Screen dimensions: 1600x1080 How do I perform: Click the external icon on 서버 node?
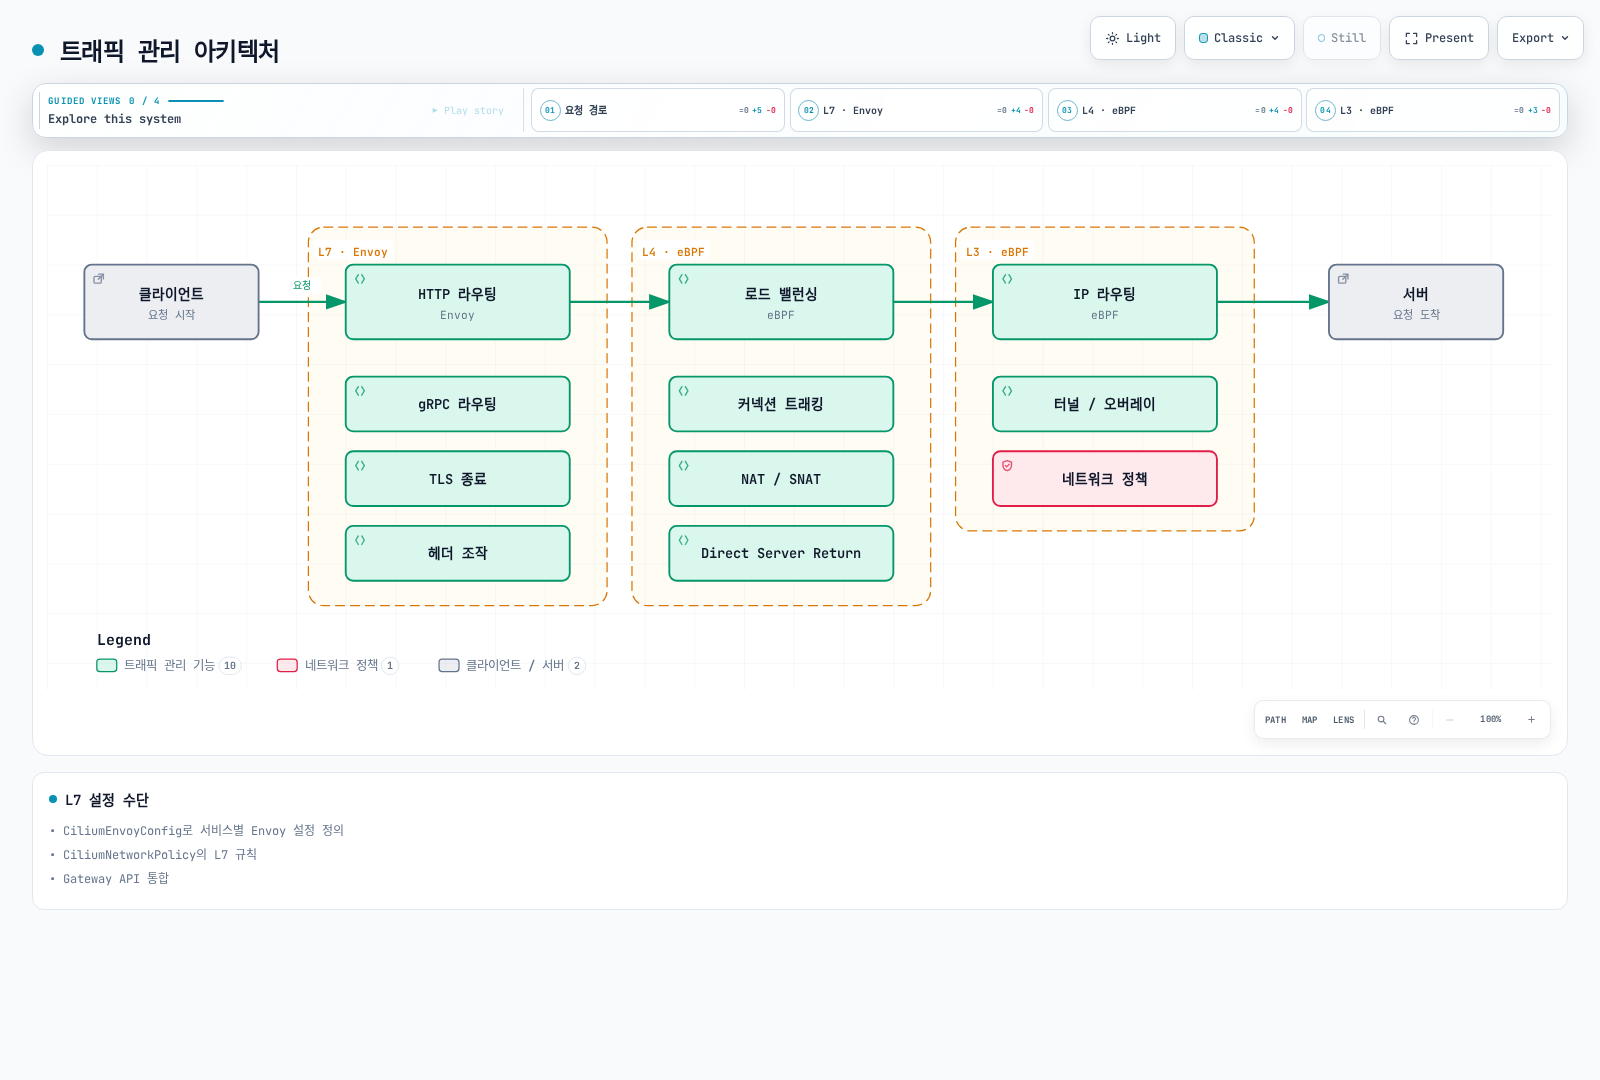click(1343, 279)
